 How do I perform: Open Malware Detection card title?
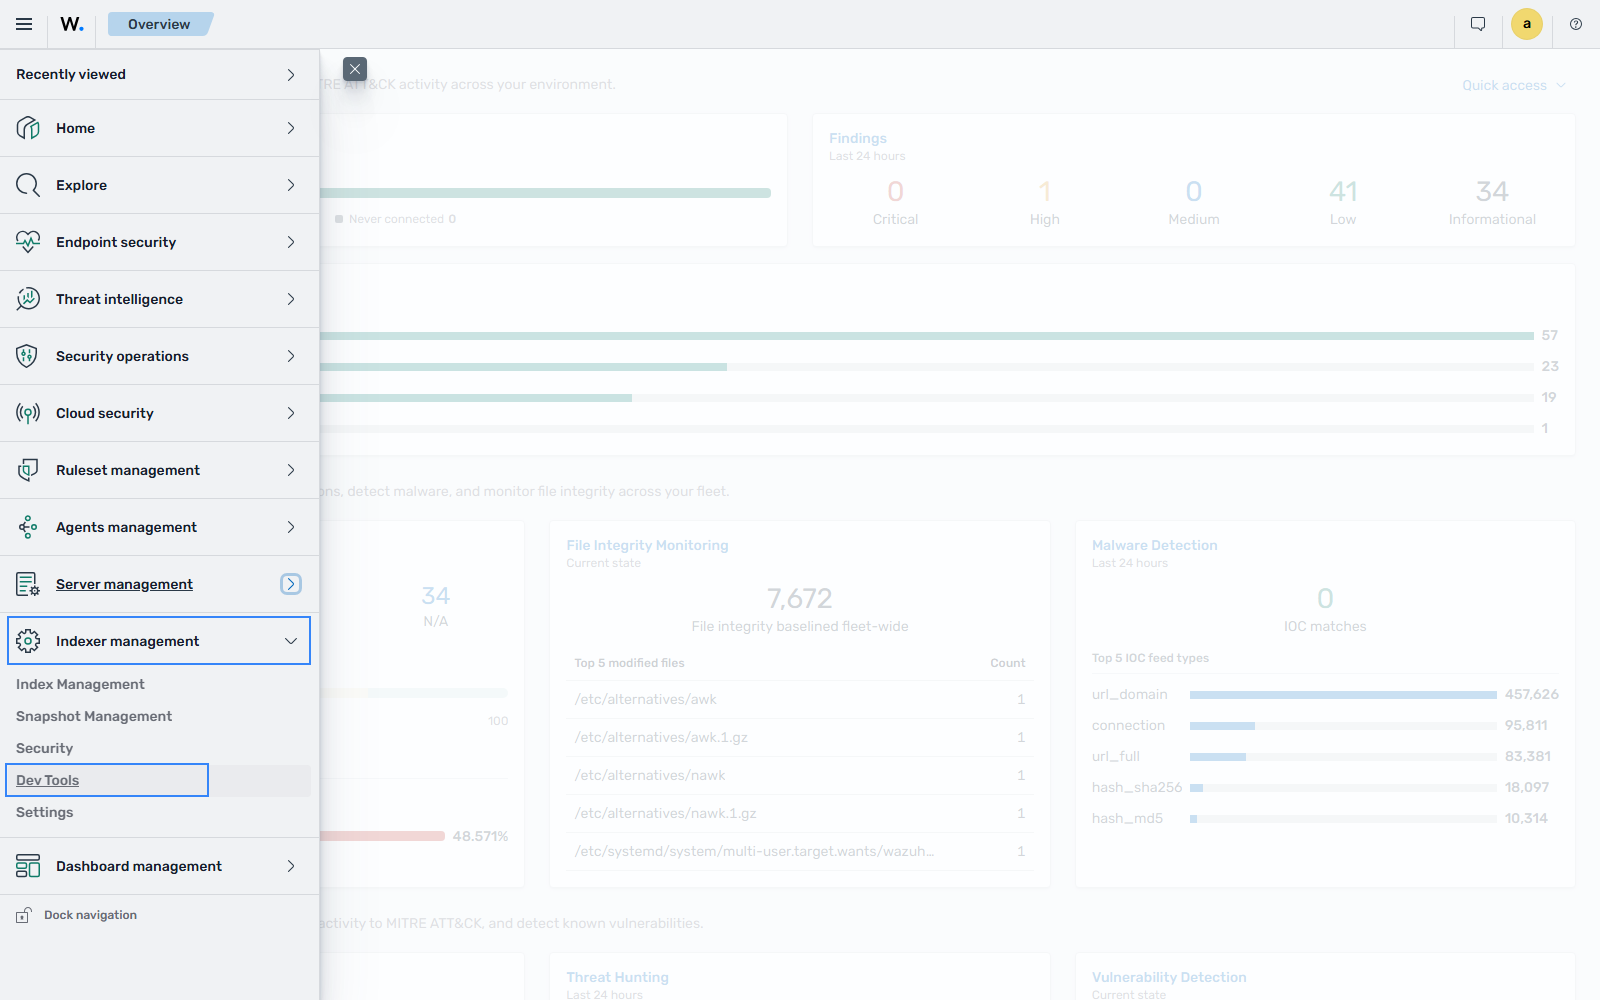[x=1154, y=545]
